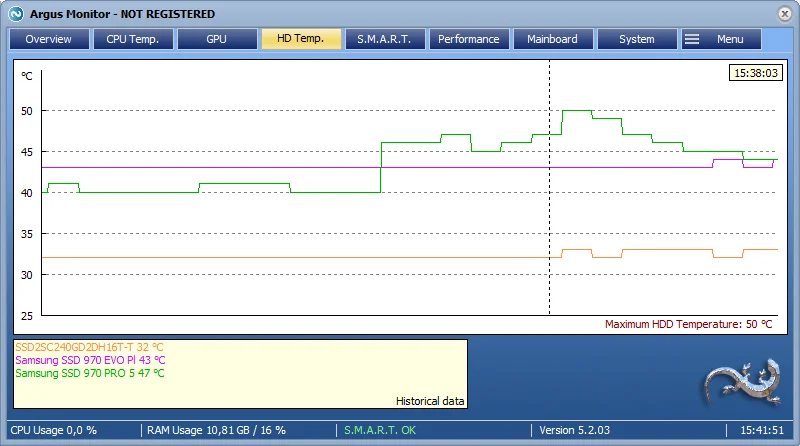Close the Argus Monitor window
This screenshot has width=800, height=446.
point(785,14)
